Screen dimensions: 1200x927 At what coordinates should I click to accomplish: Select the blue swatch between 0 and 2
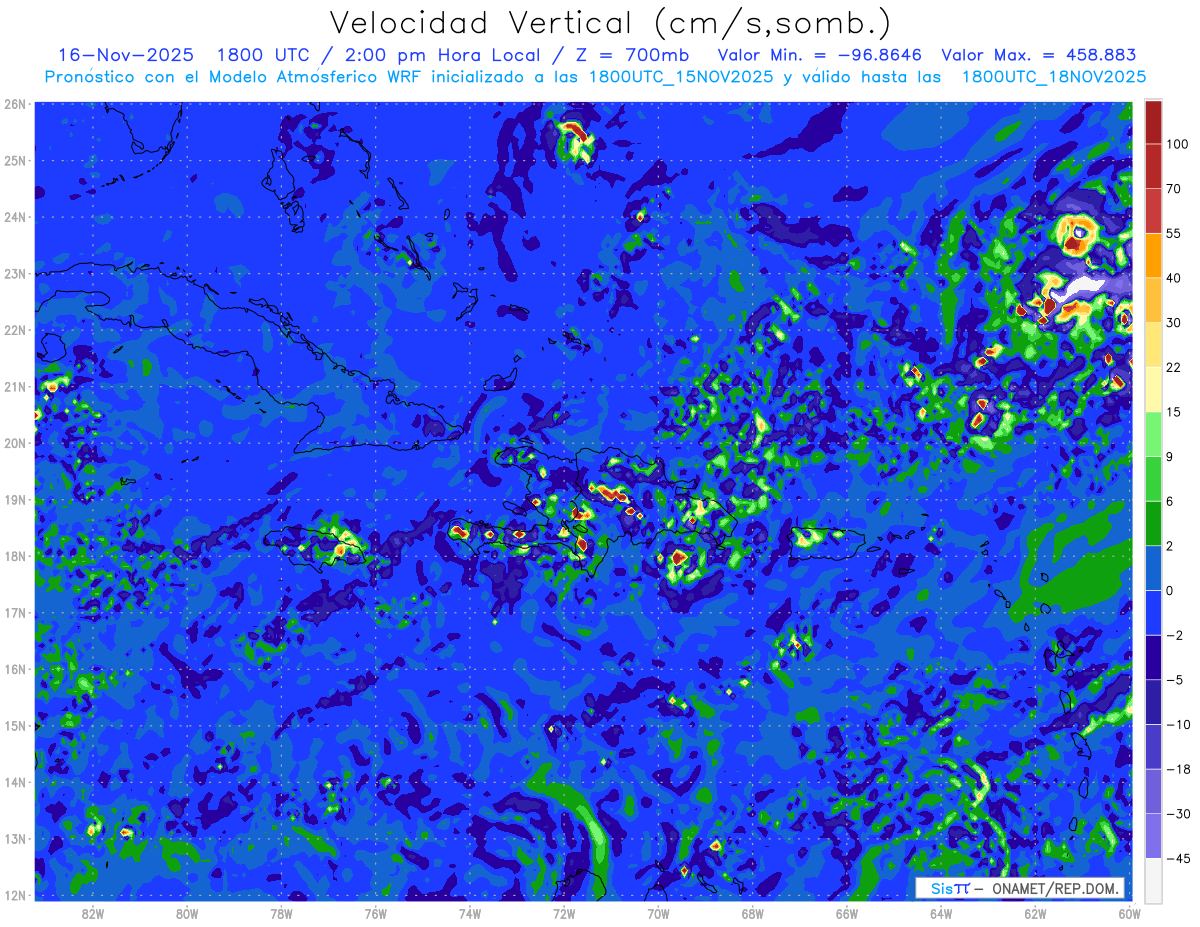(x=1153, y=567)
